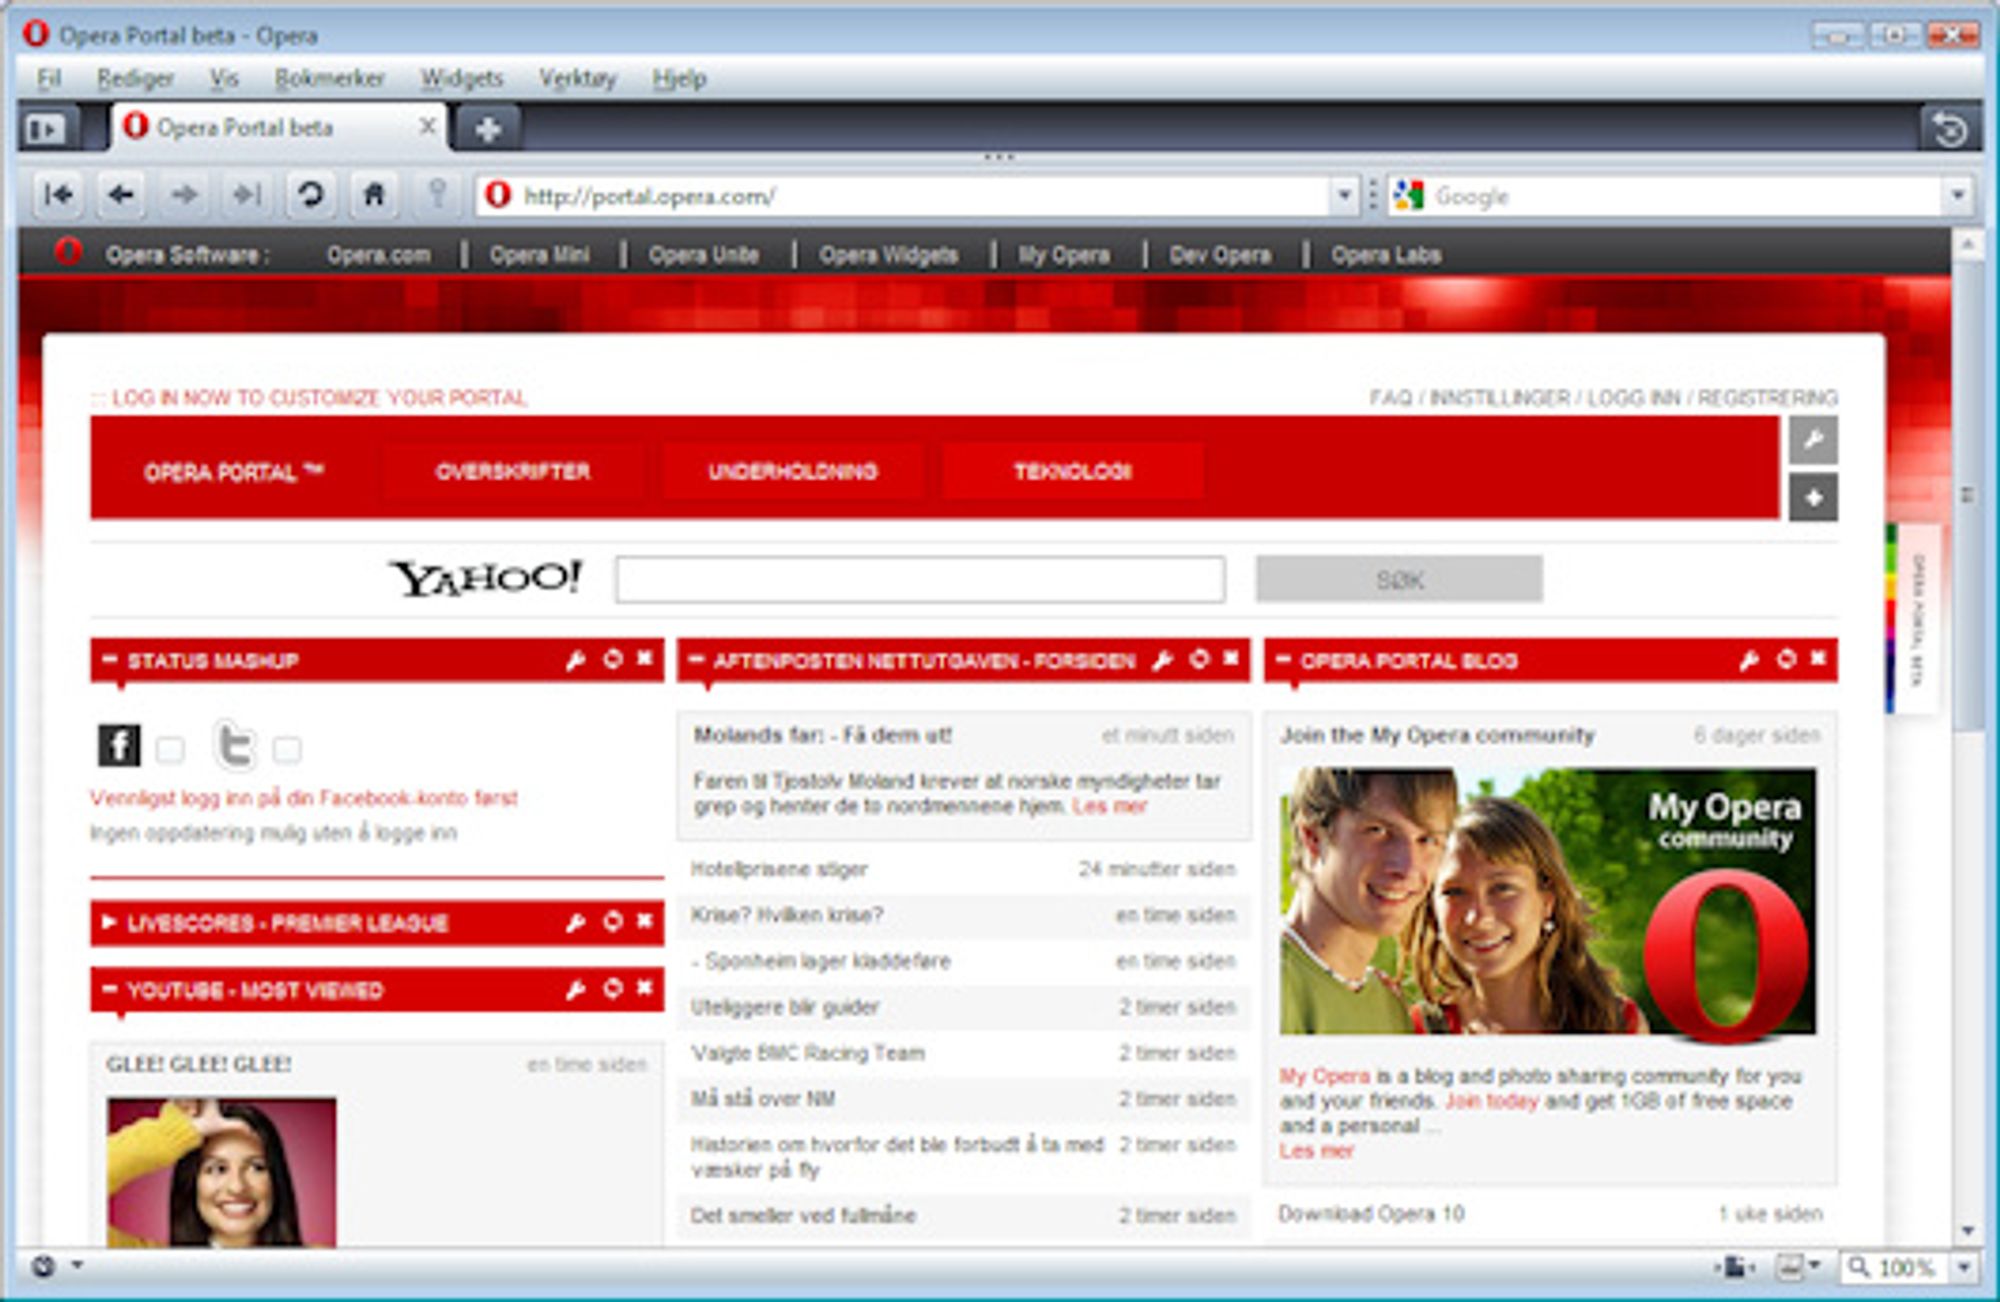2000x1302 pixels.
Task: Click the Wand password key icon
Action: coord(437,195)
